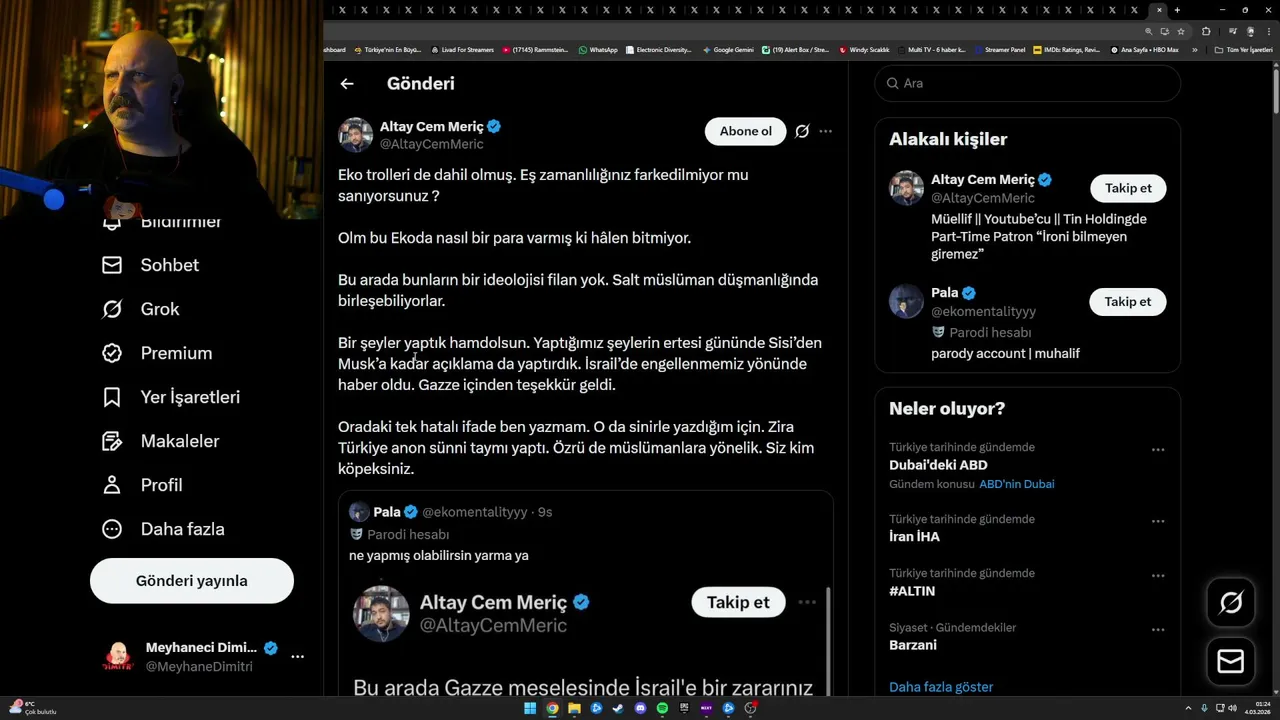This screenshot has height=720, width=1280.
Task: Open Yer İşaretleri bookmarks
Action: click(x=172, y=397)
